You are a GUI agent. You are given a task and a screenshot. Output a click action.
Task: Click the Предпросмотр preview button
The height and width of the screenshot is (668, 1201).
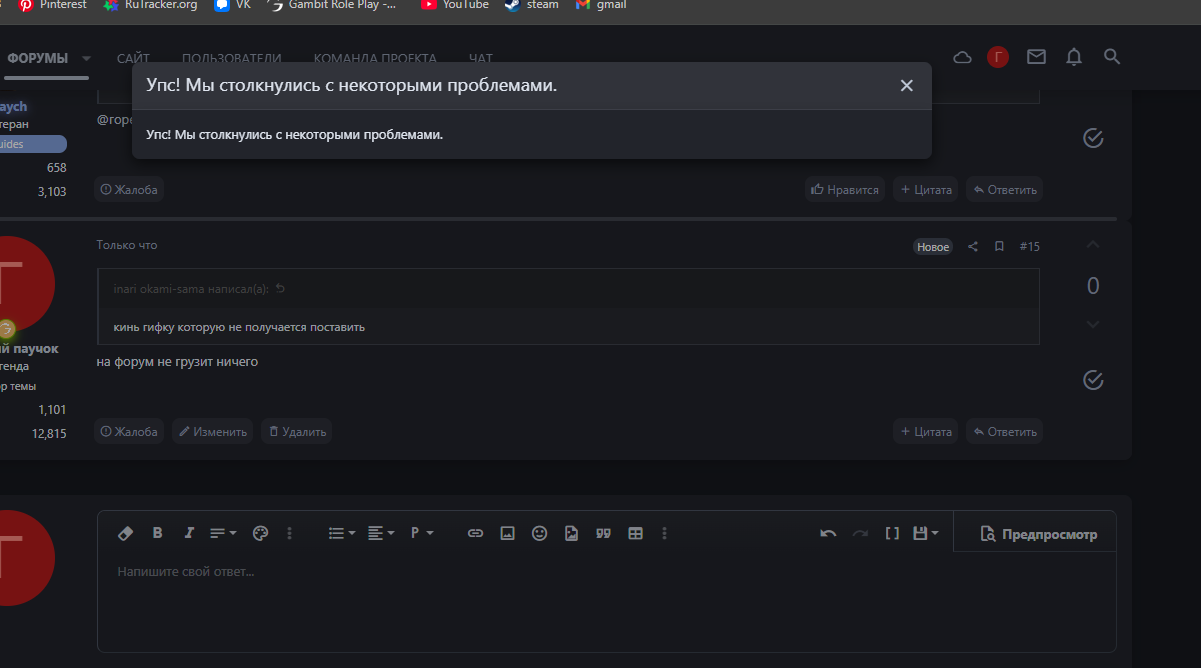click(1038, 534)
